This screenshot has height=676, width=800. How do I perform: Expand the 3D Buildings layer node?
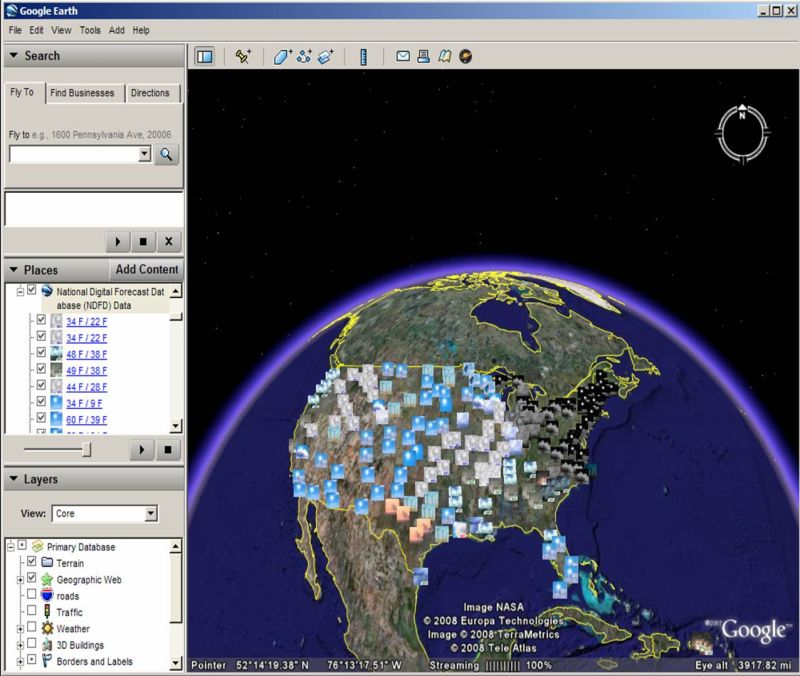click(x=20, y=645)
